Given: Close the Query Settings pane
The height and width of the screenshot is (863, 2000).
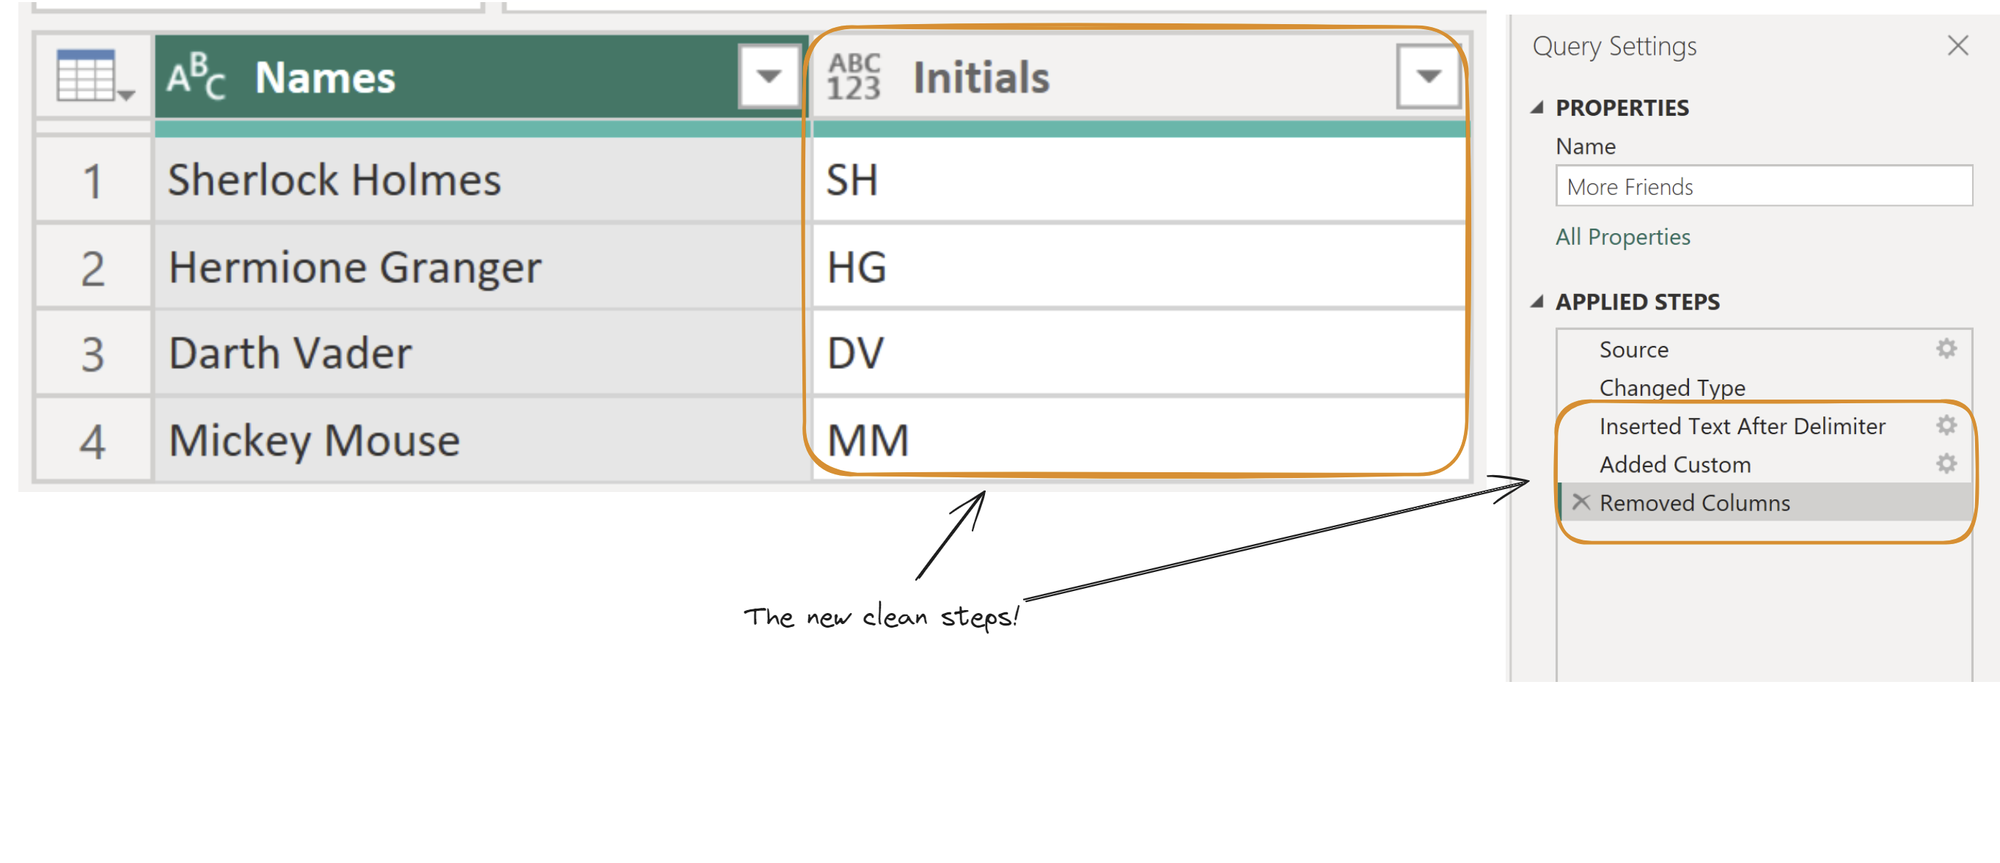Looking at the screenshot, I should [x=1957, y=46].
